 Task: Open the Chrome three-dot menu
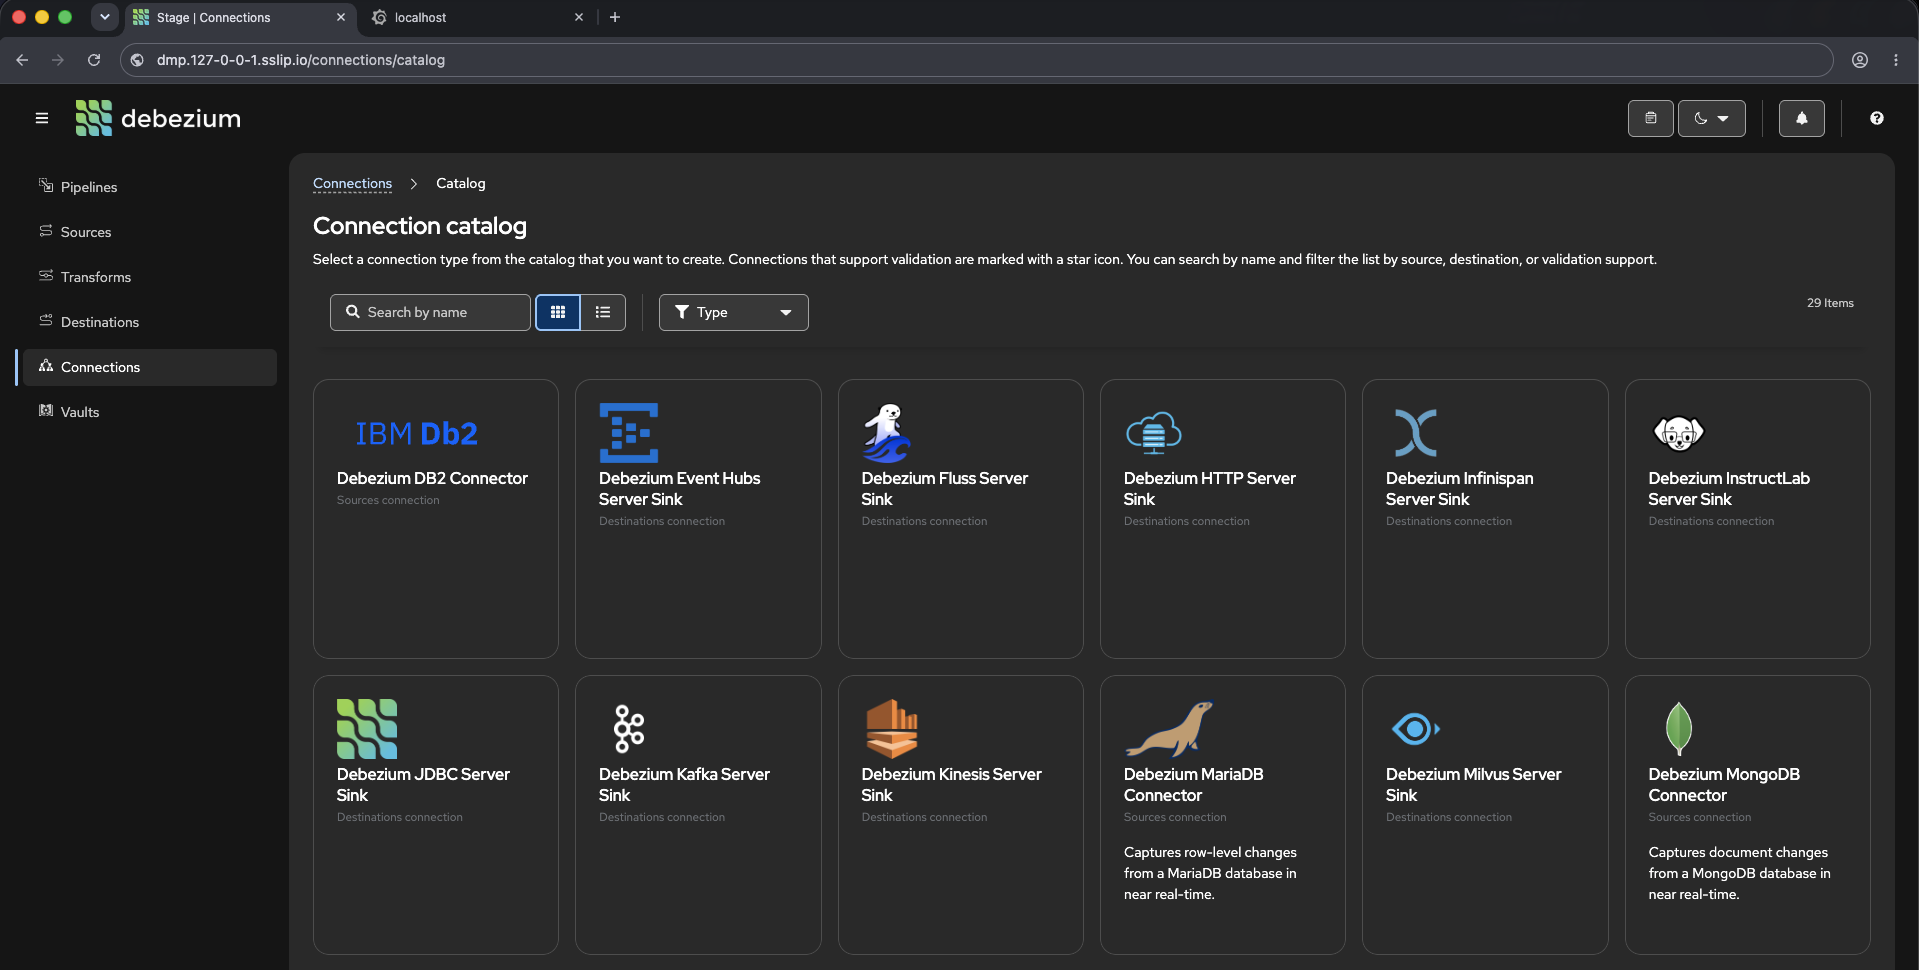[1896, 60]
